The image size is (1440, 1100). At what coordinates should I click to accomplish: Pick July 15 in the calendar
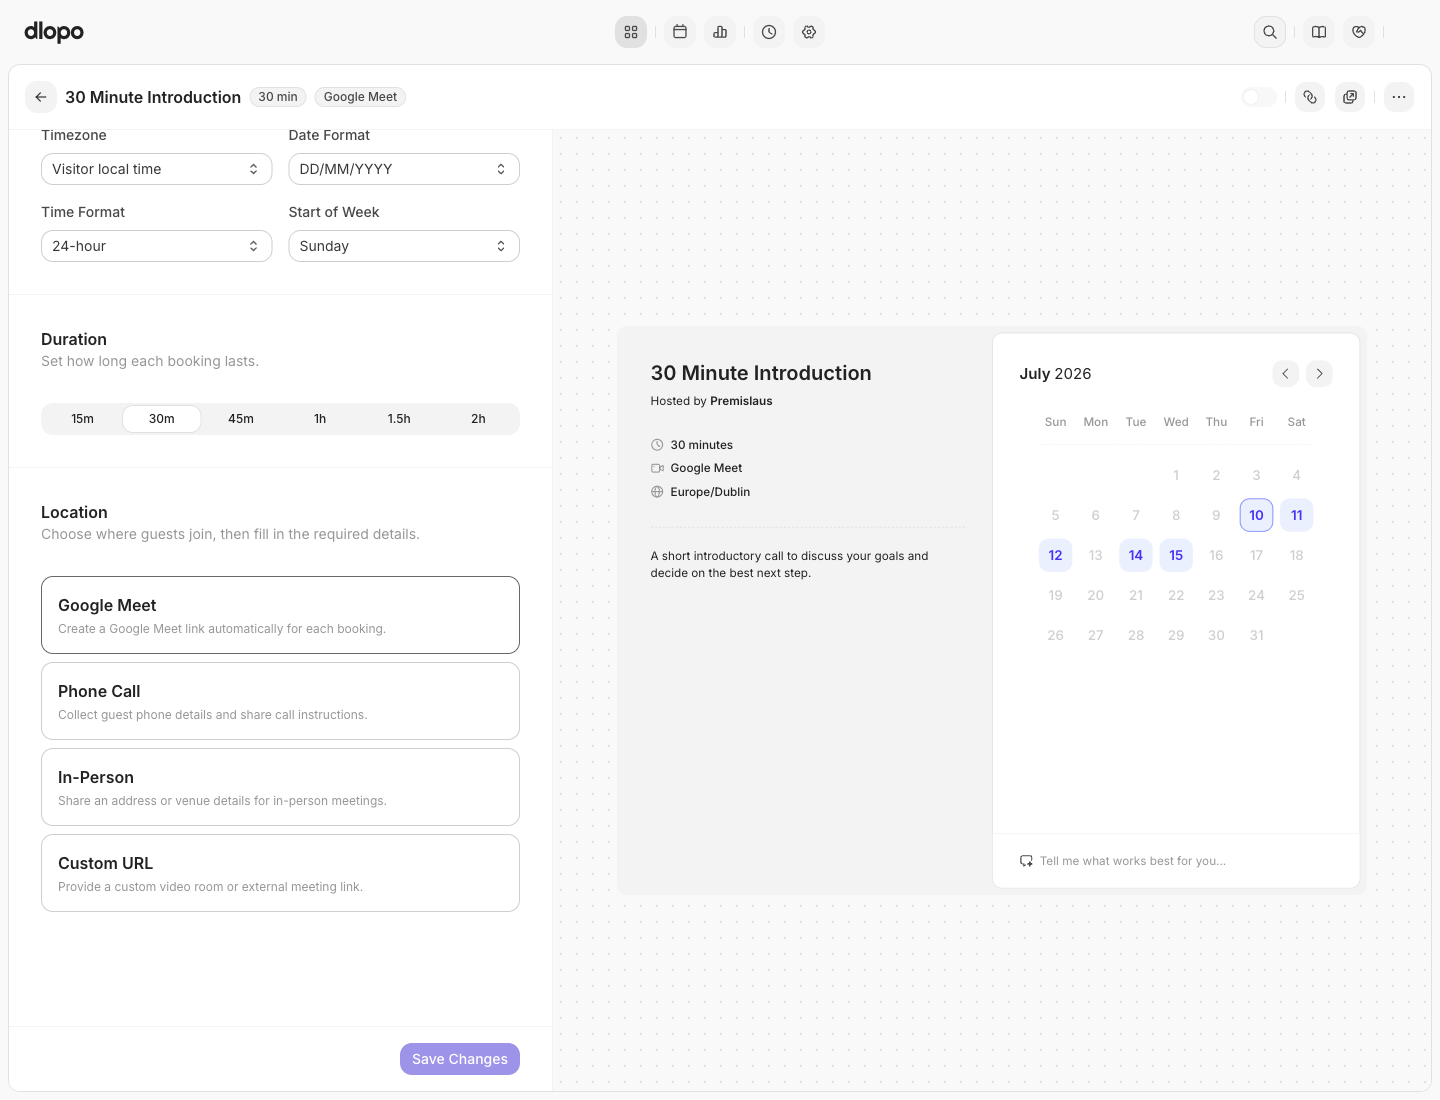pyautogui.click(x=1176, y=555)
